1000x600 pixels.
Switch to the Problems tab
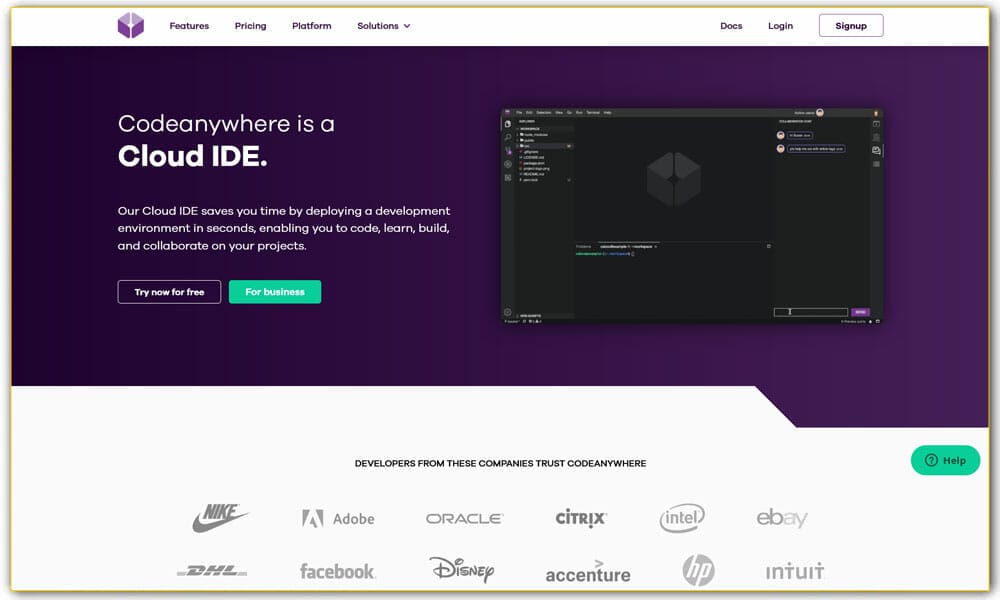tap(583, 246)
